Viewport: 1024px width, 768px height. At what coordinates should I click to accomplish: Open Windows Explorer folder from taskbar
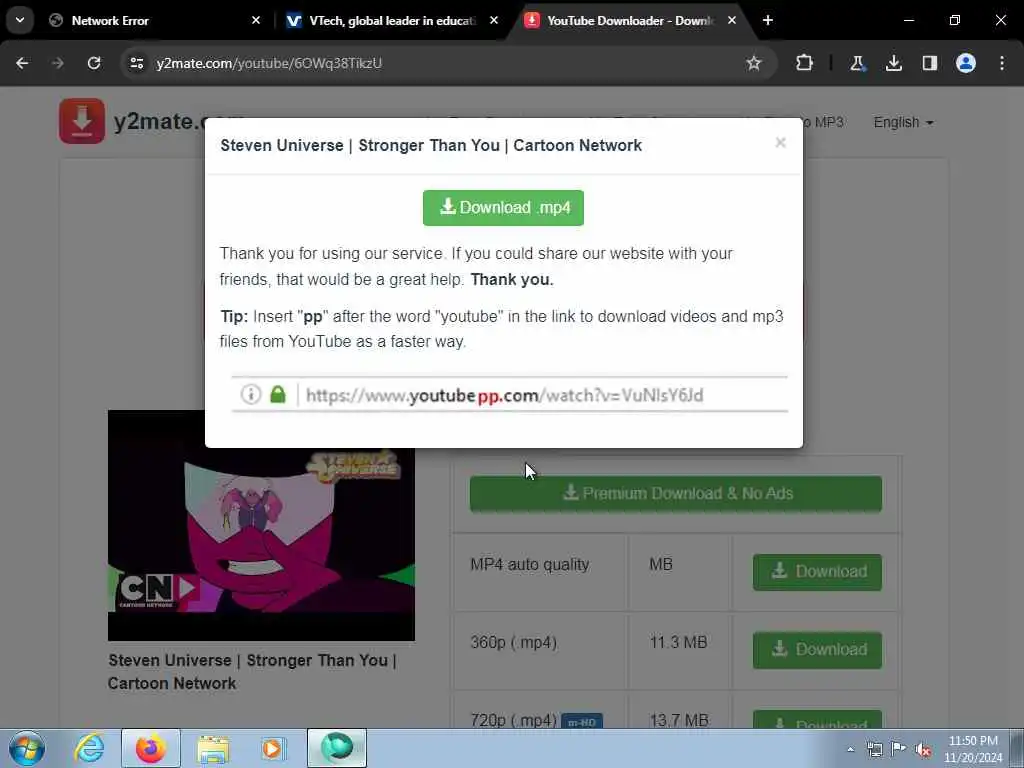point(213,748)
